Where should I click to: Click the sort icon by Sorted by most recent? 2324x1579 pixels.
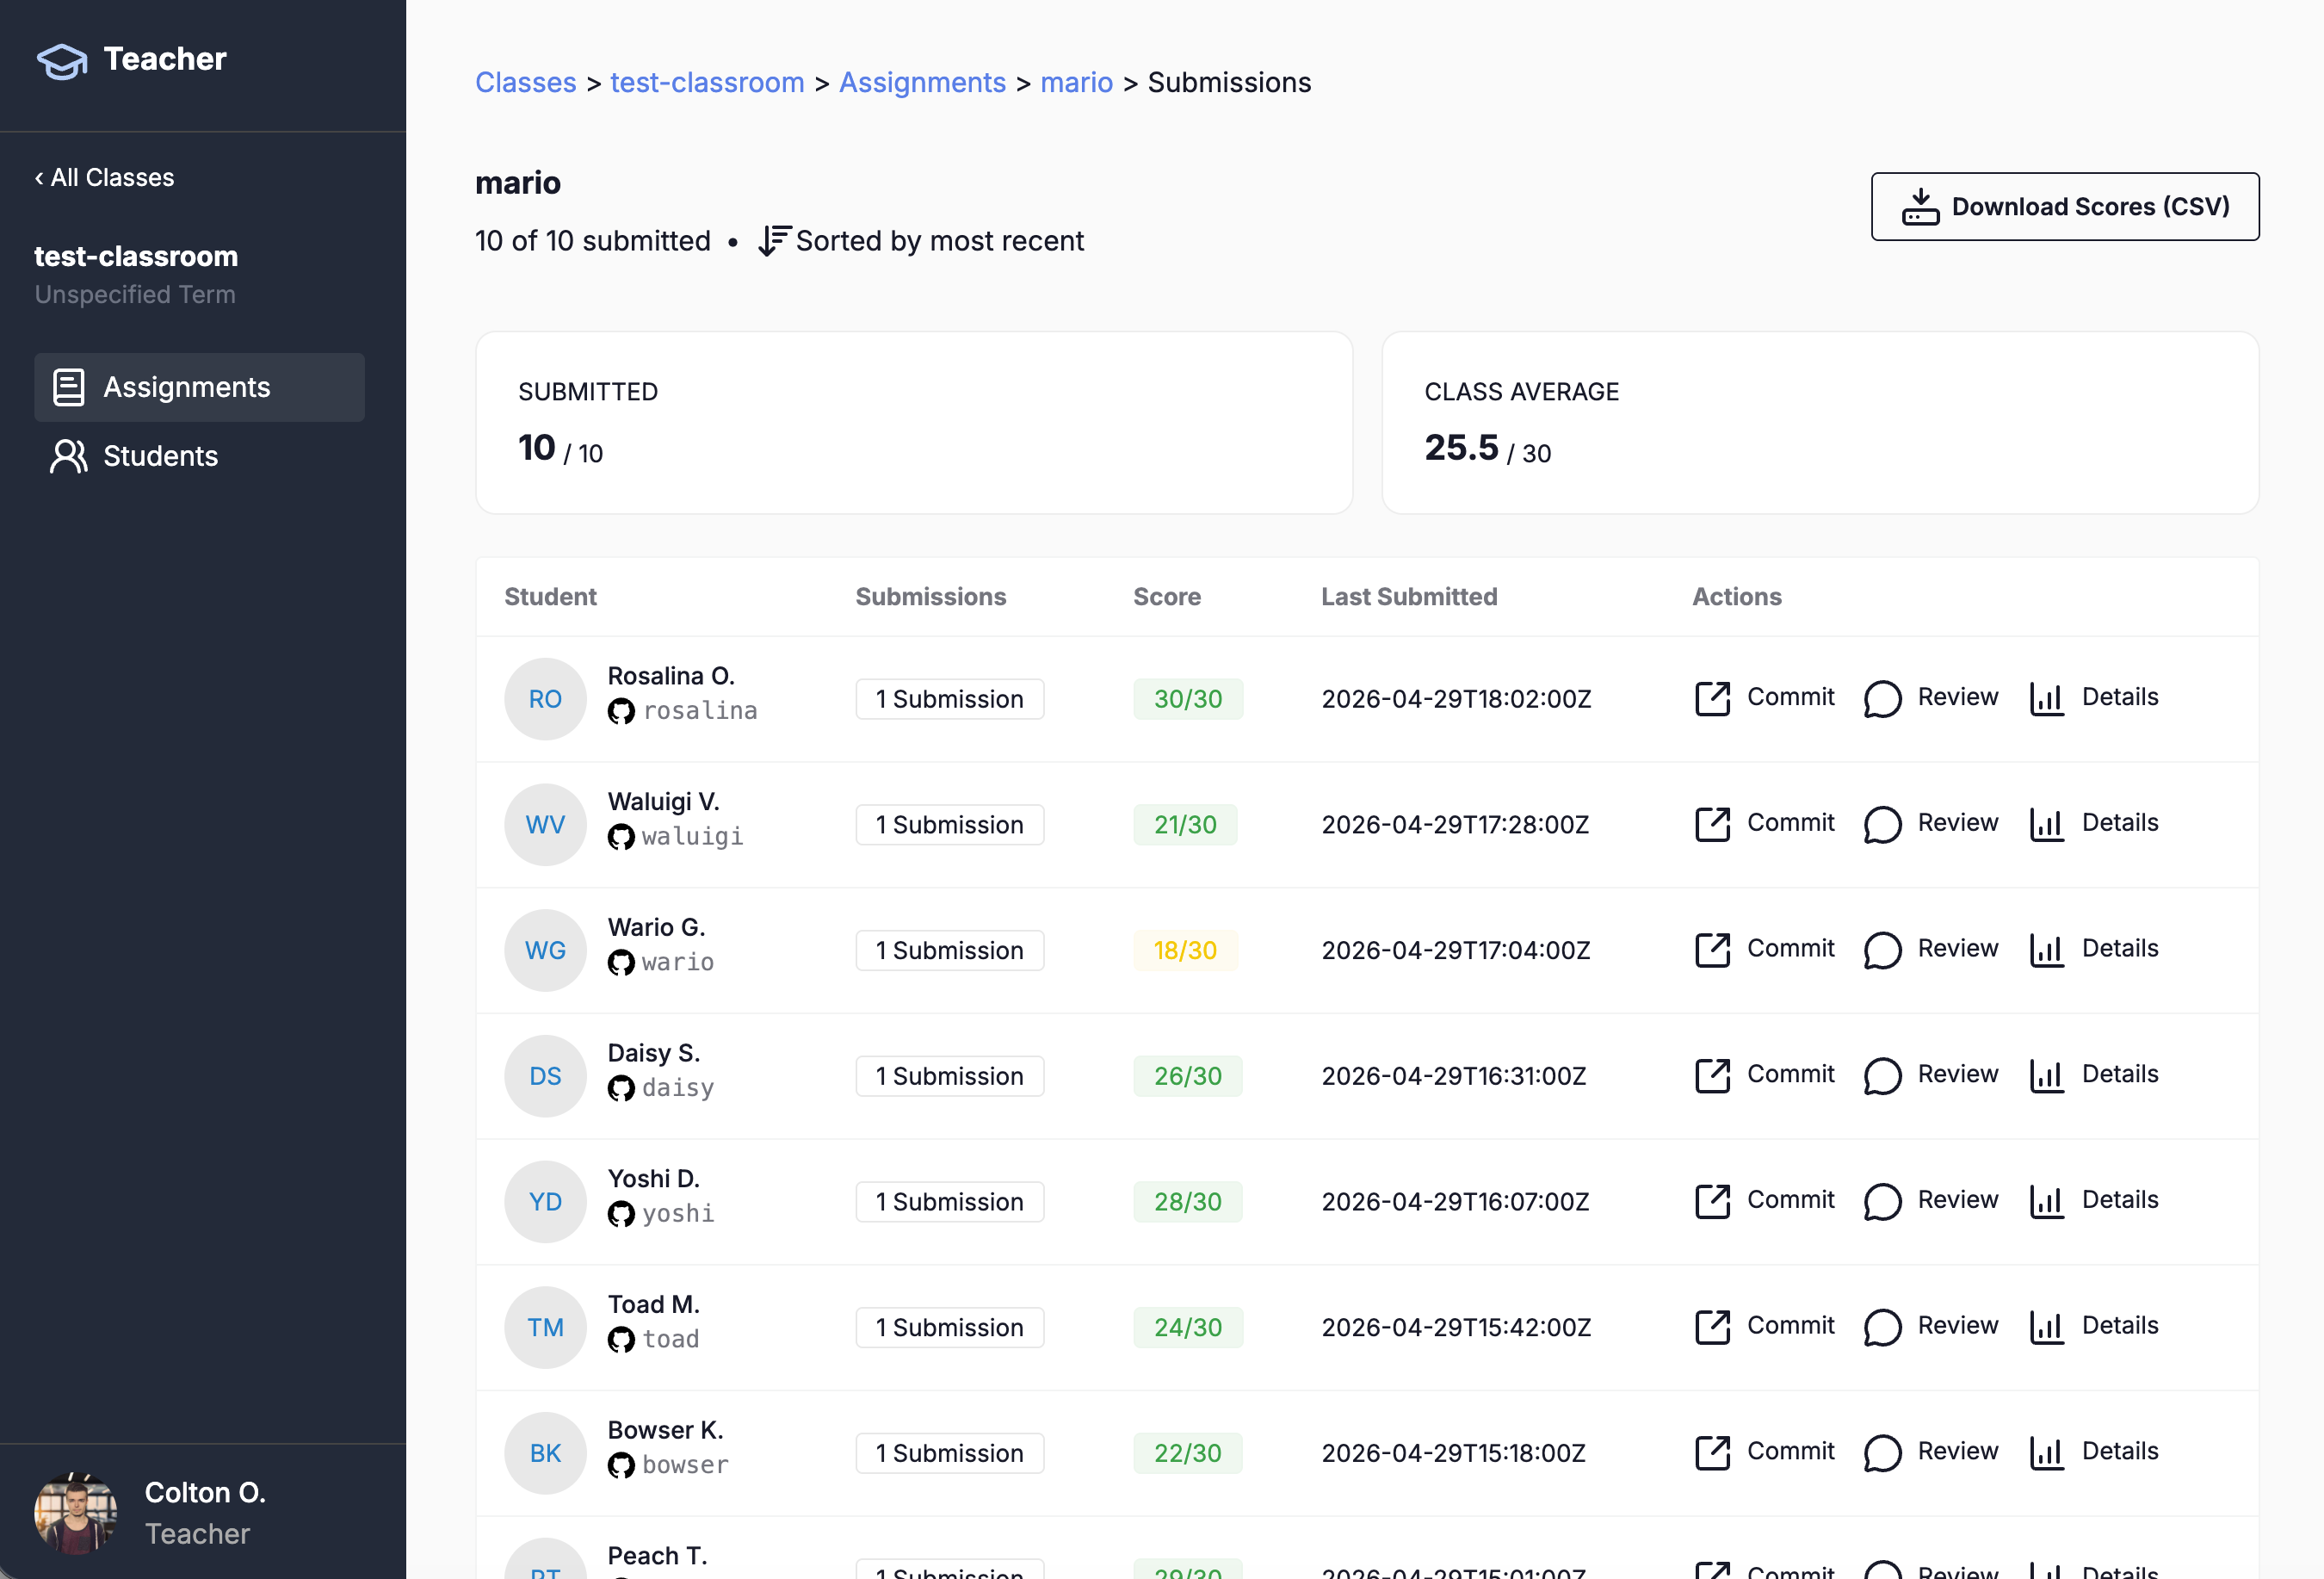pos(773,241)
